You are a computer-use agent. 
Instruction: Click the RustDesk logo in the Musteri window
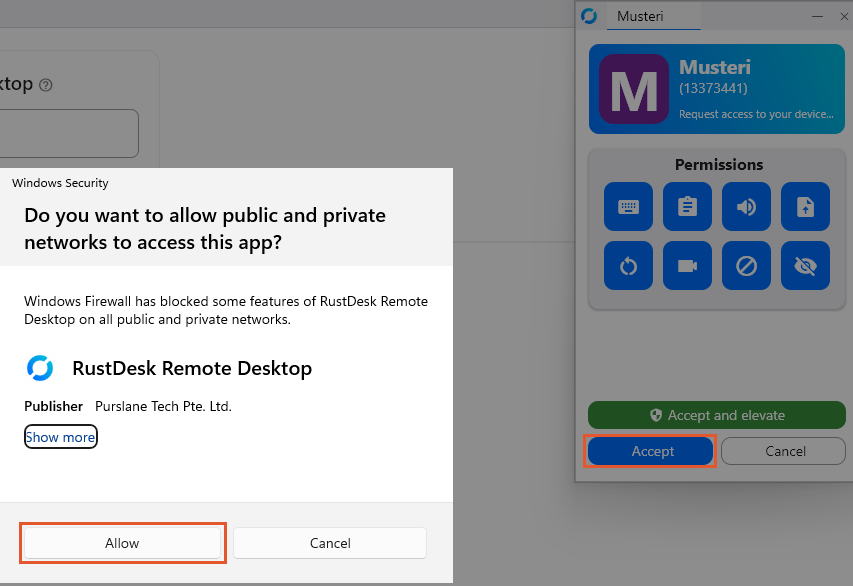pos(589,16)
